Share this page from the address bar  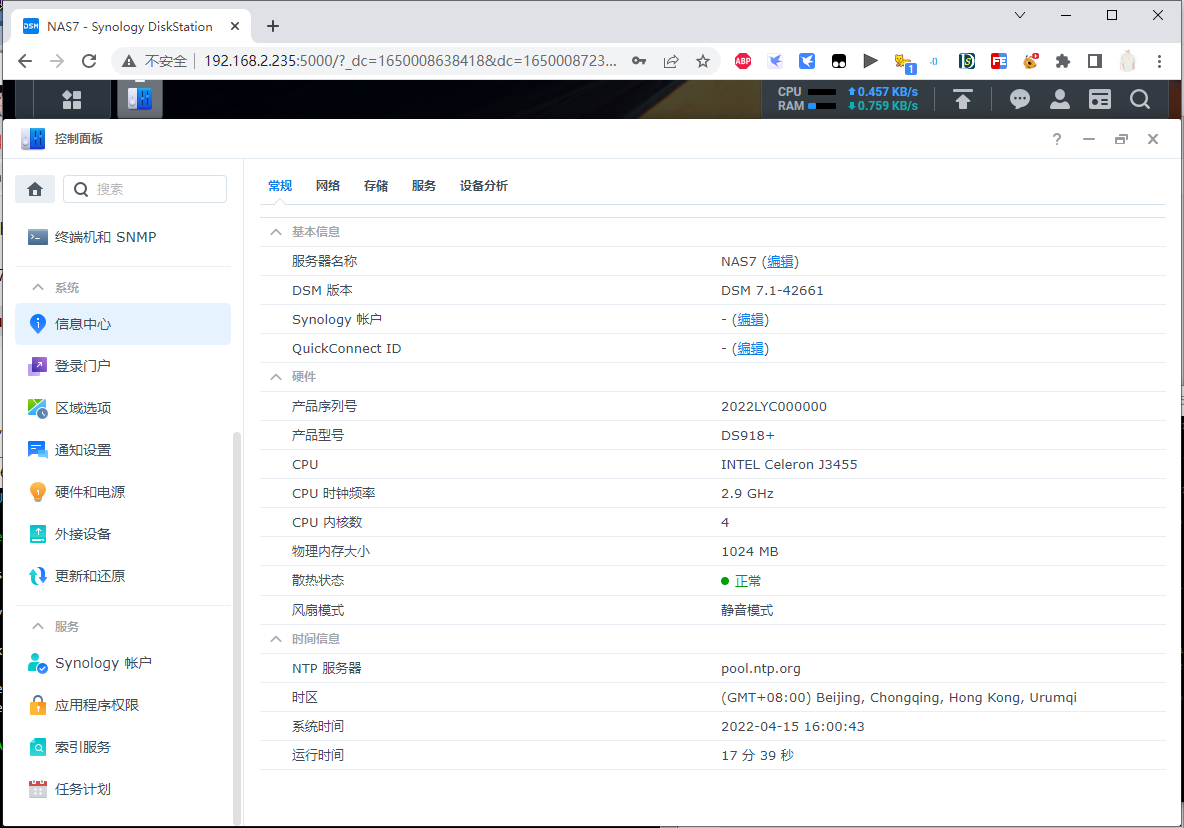pos(671,61)
